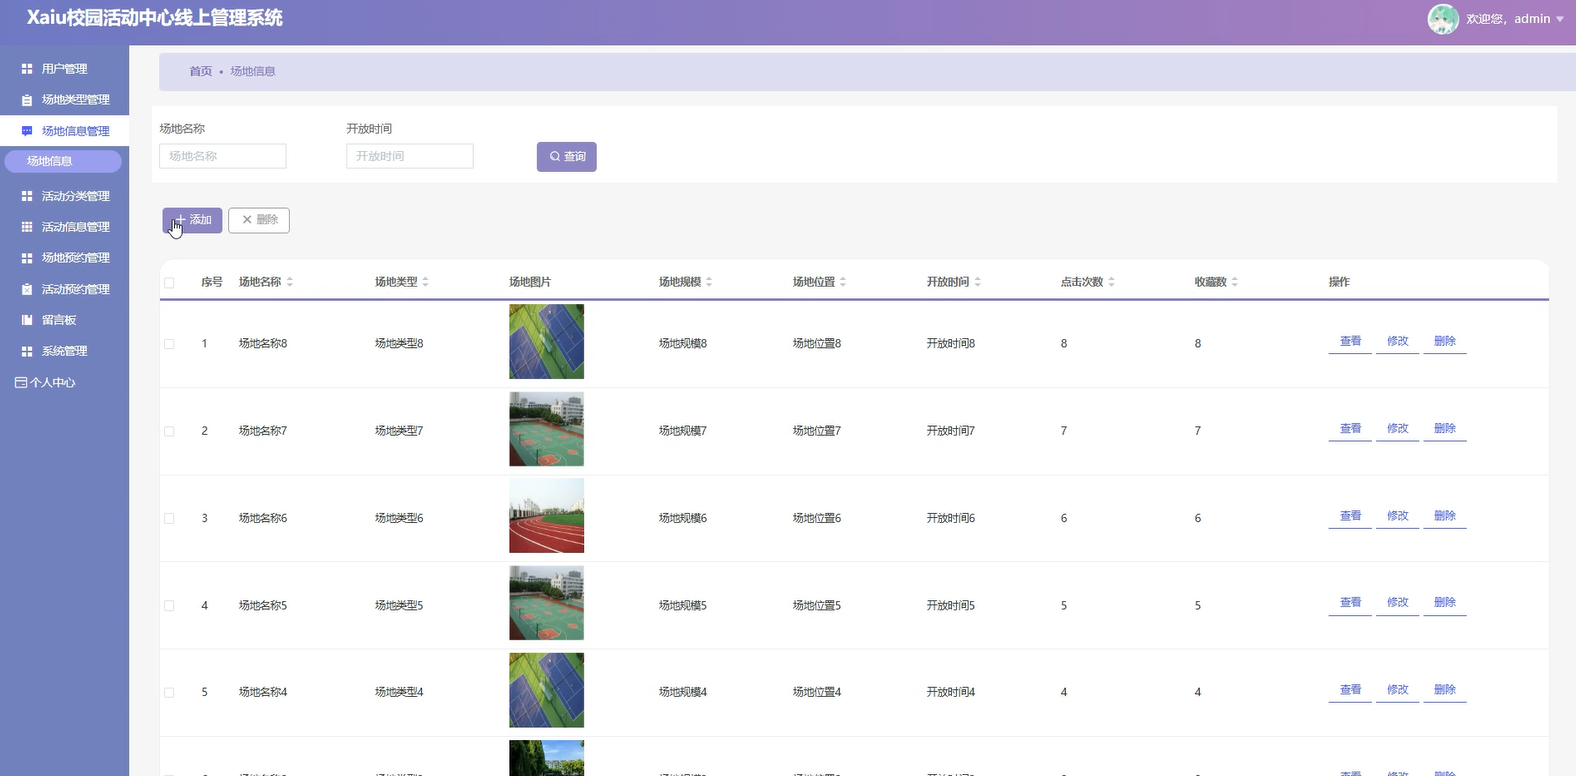Click 查看 for 场地名称8
The height and width of the screenshot is (776, 1576).
[1350, 342]
